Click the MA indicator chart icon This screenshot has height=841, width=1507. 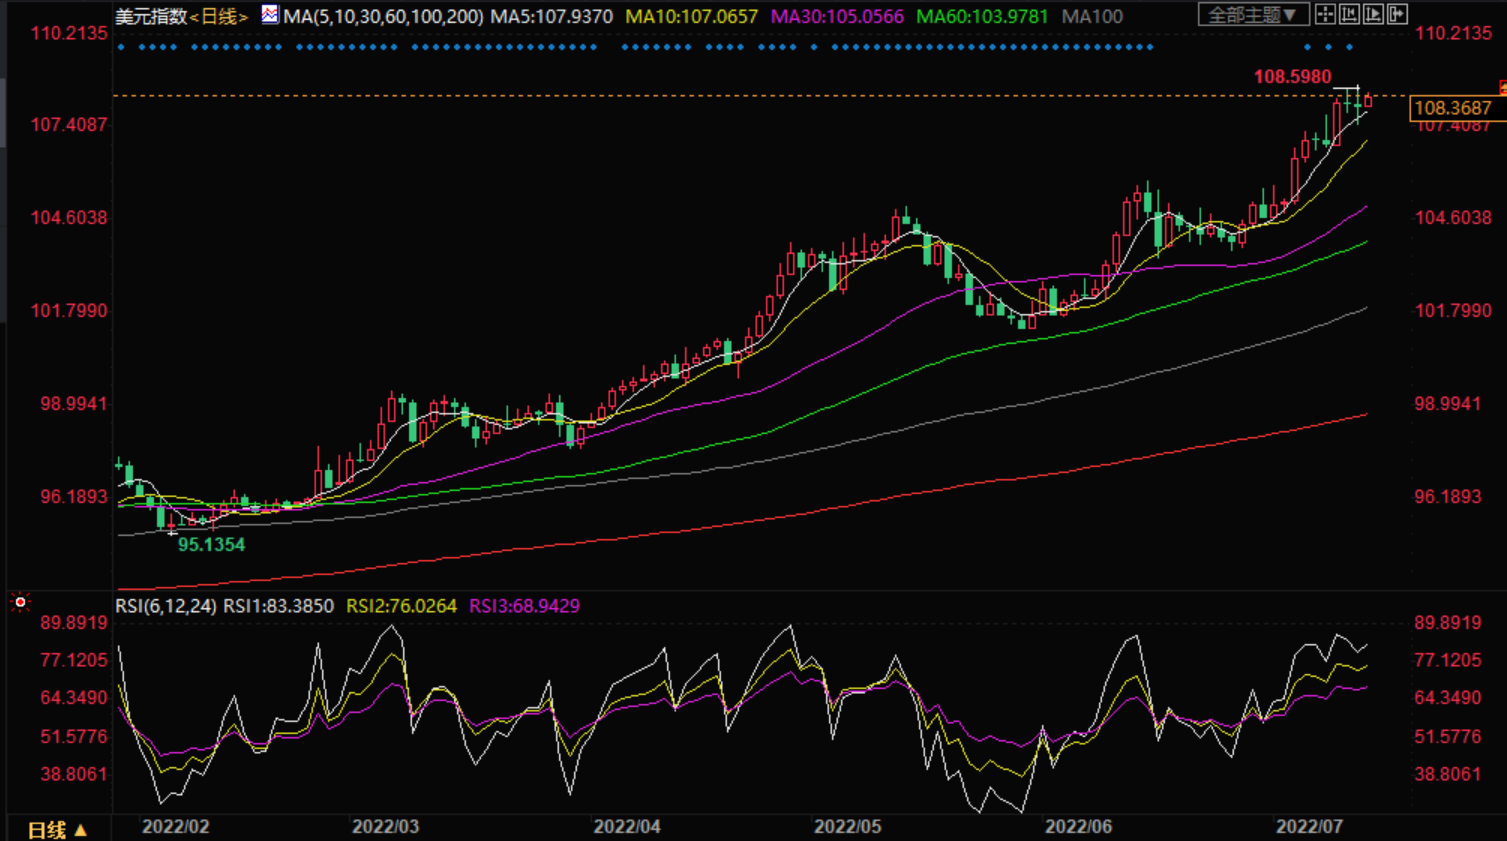(x=269, y=15)
